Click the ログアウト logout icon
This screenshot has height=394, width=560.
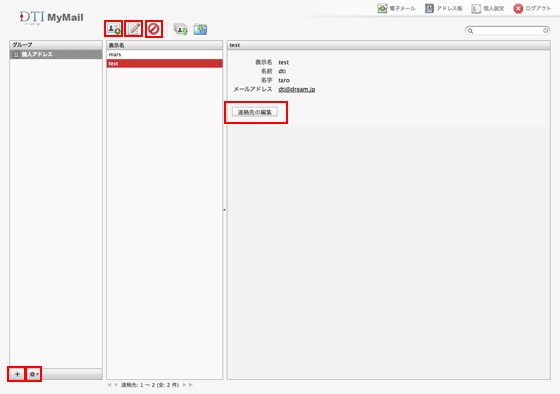pyautogui.click(x=518, y=9)
